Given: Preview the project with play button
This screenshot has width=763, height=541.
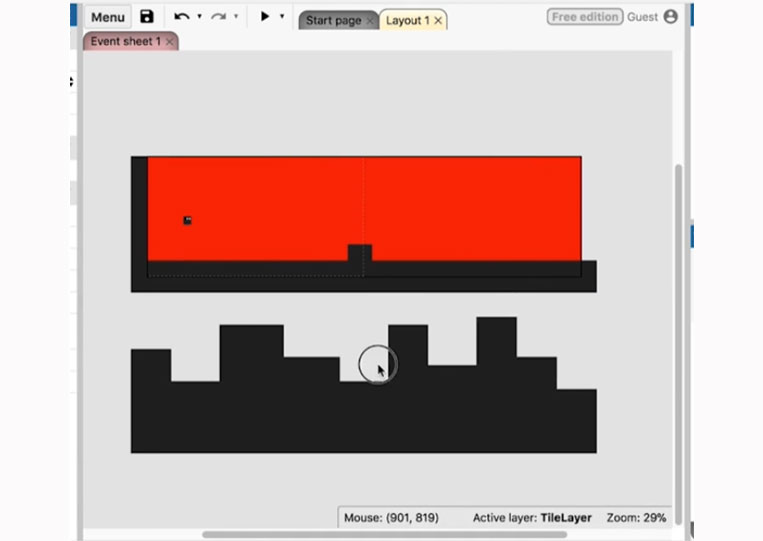Looking at the screenshot, I should tap(265, 17).
